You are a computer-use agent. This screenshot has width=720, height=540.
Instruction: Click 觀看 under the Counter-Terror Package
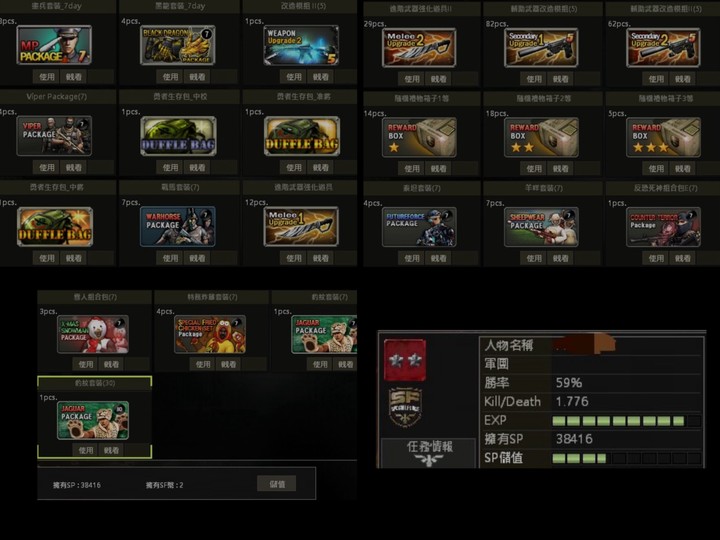coord(682,258)
